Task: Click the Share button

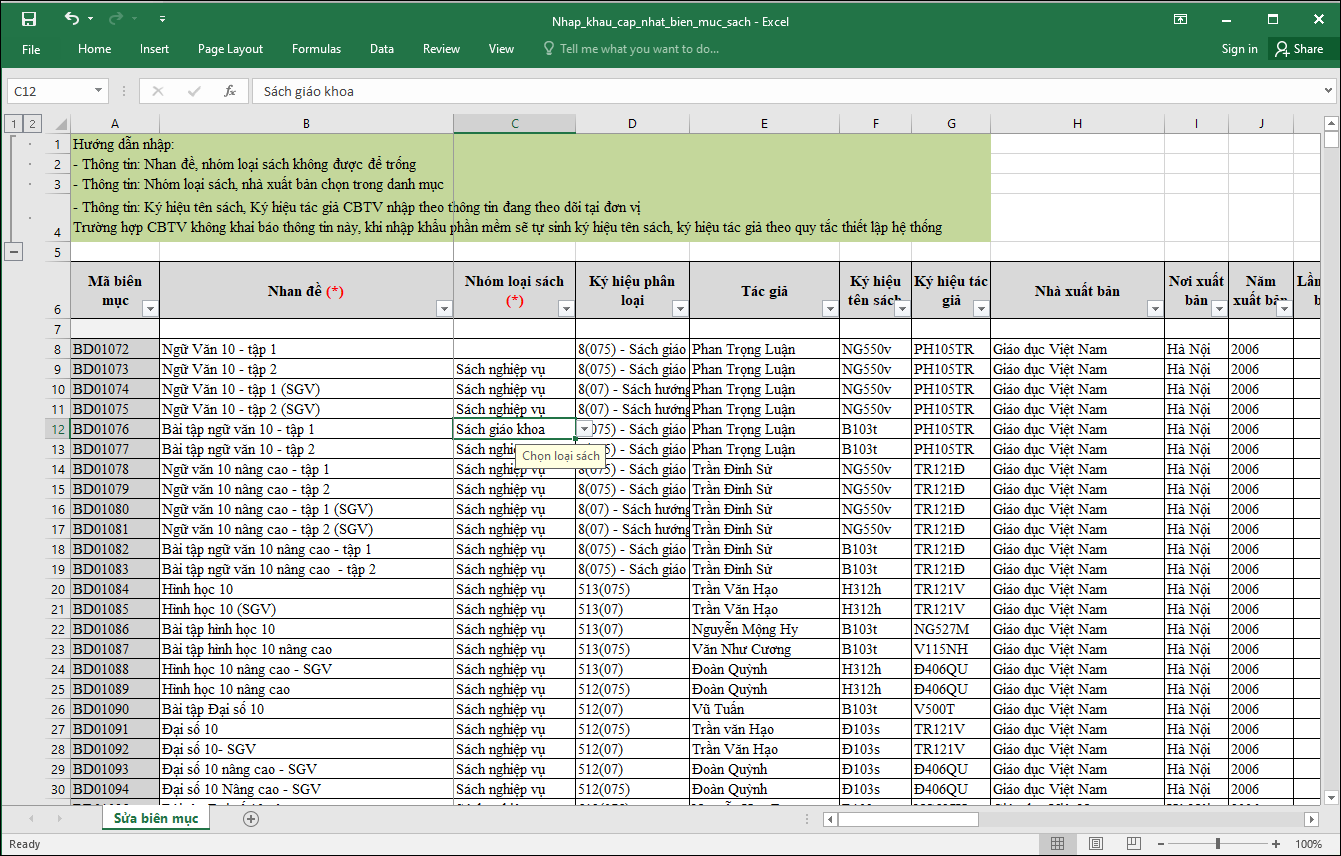Action: pos(1298,49)
